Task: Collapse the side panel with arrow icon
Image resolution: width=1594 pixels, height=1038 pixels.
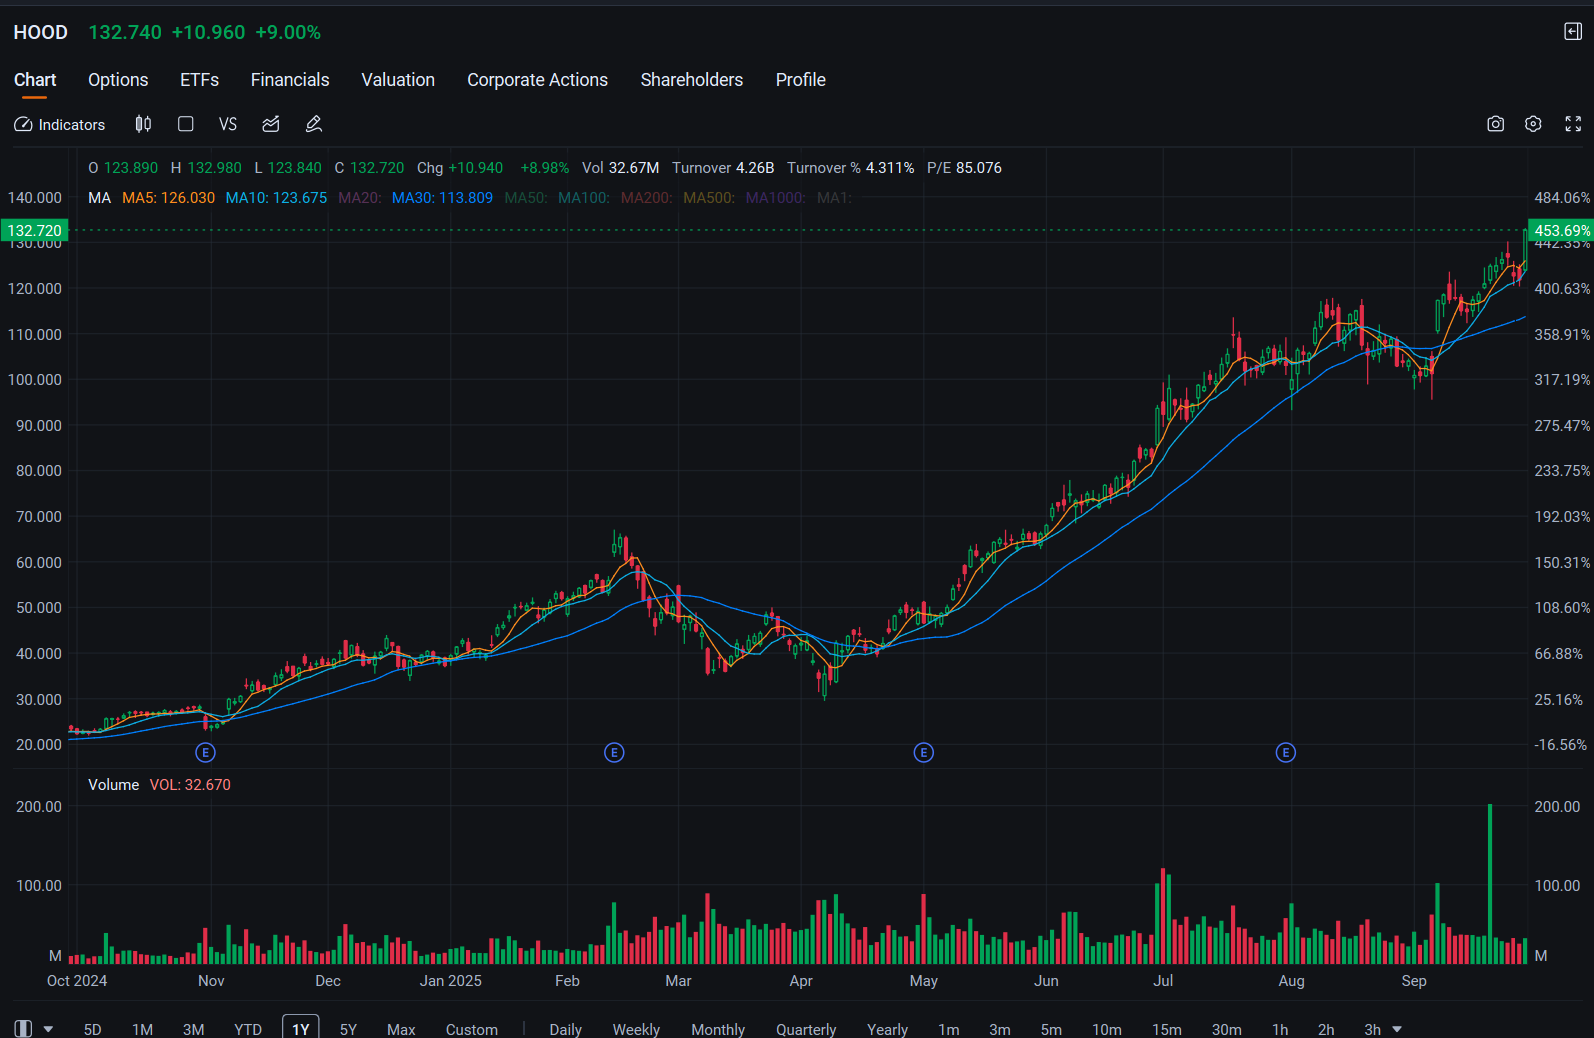Action: tap(1573, 32)
